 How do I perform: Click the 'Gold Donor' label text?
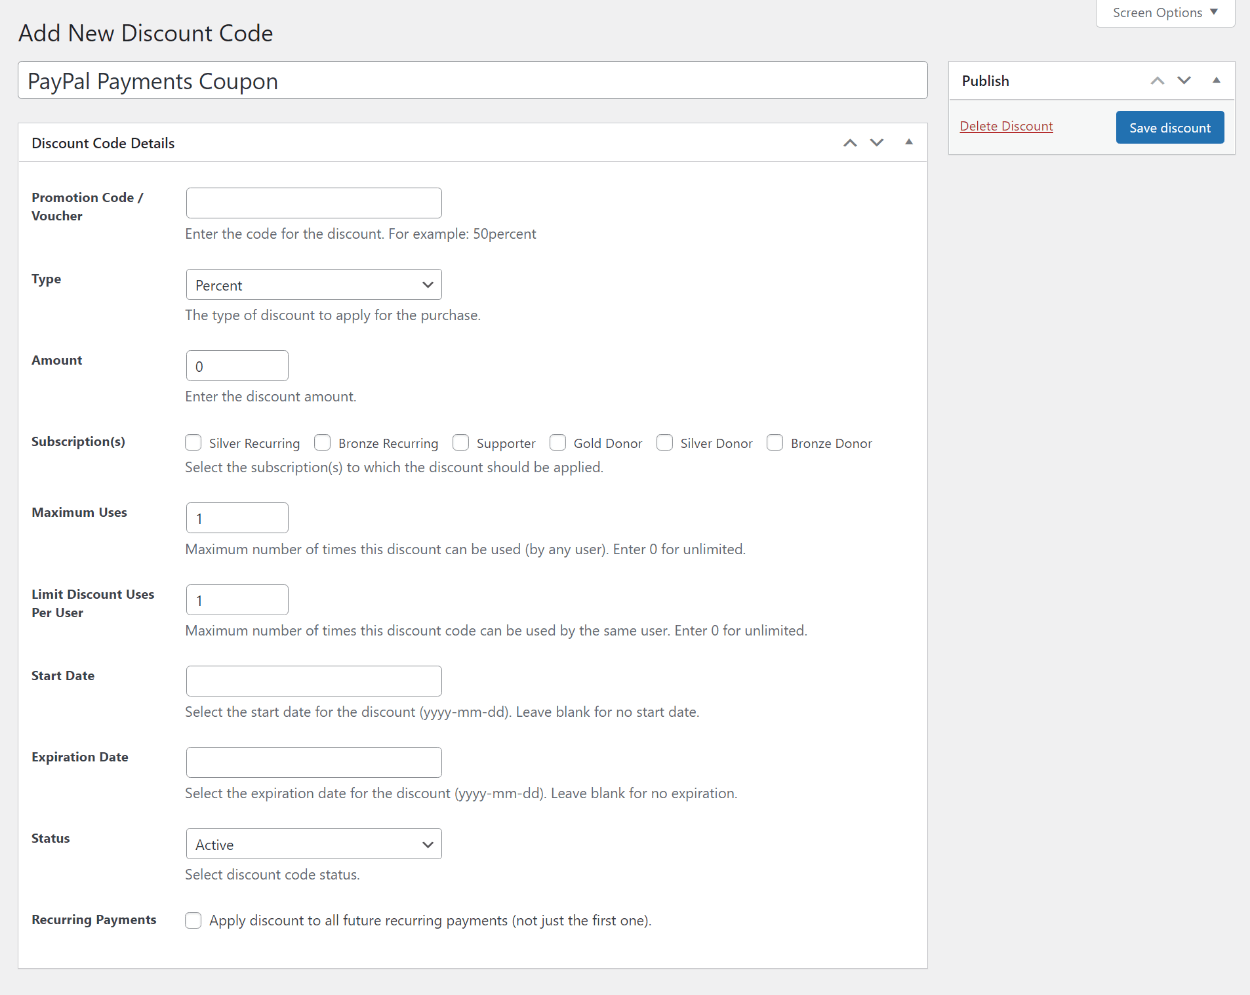click(608, 444)
